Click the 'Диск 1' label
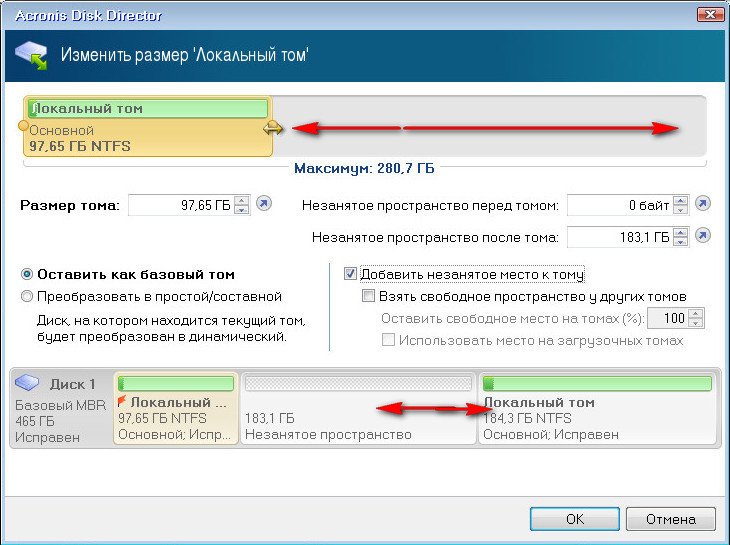Screen dimensions: 730x545 pyautogui.click(x=73, y=384)
